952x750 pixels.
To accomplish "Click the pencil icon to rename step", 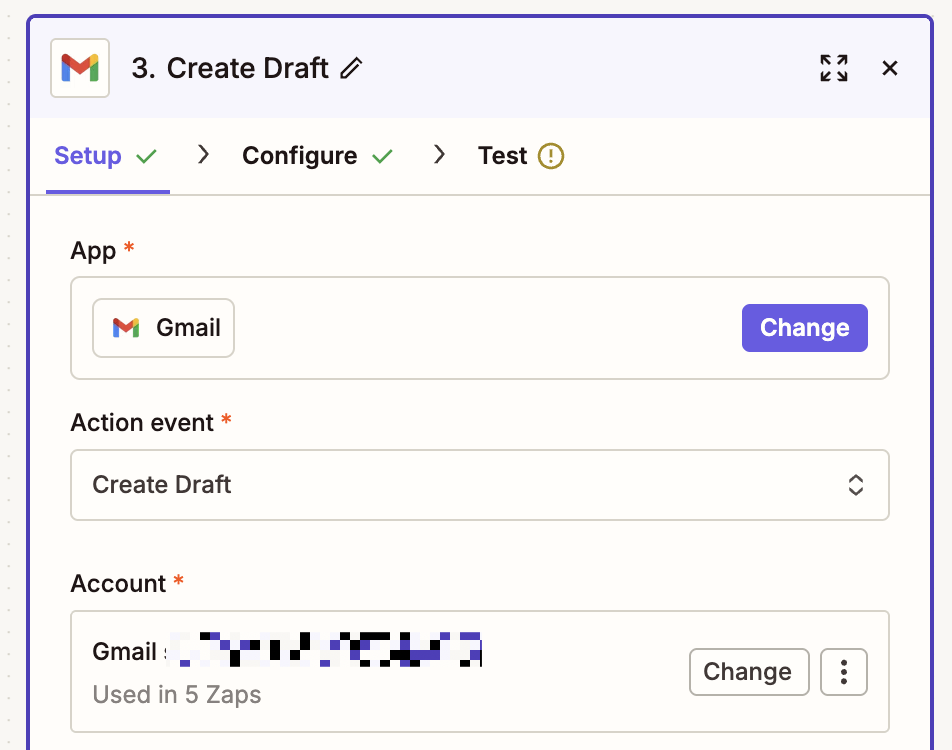I will [351, 68].
